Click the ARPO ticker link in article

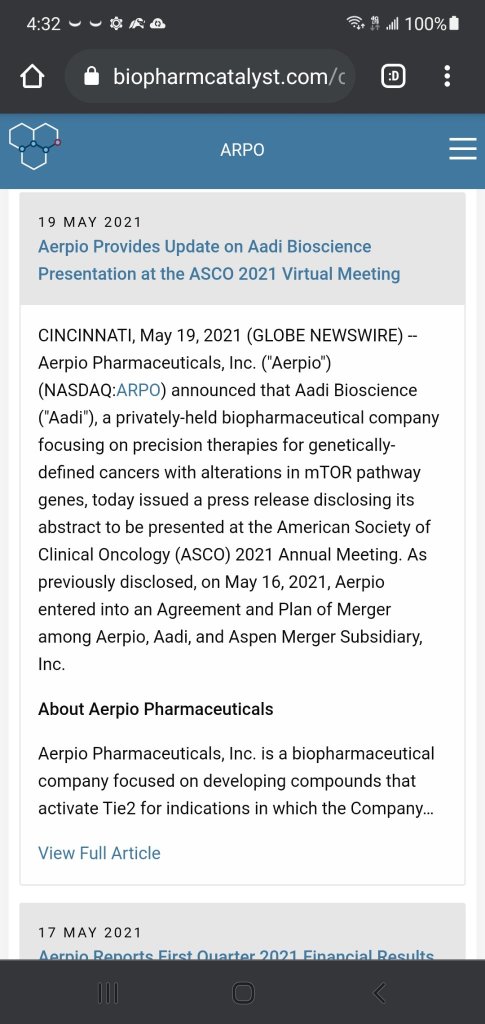pos(138,391)
